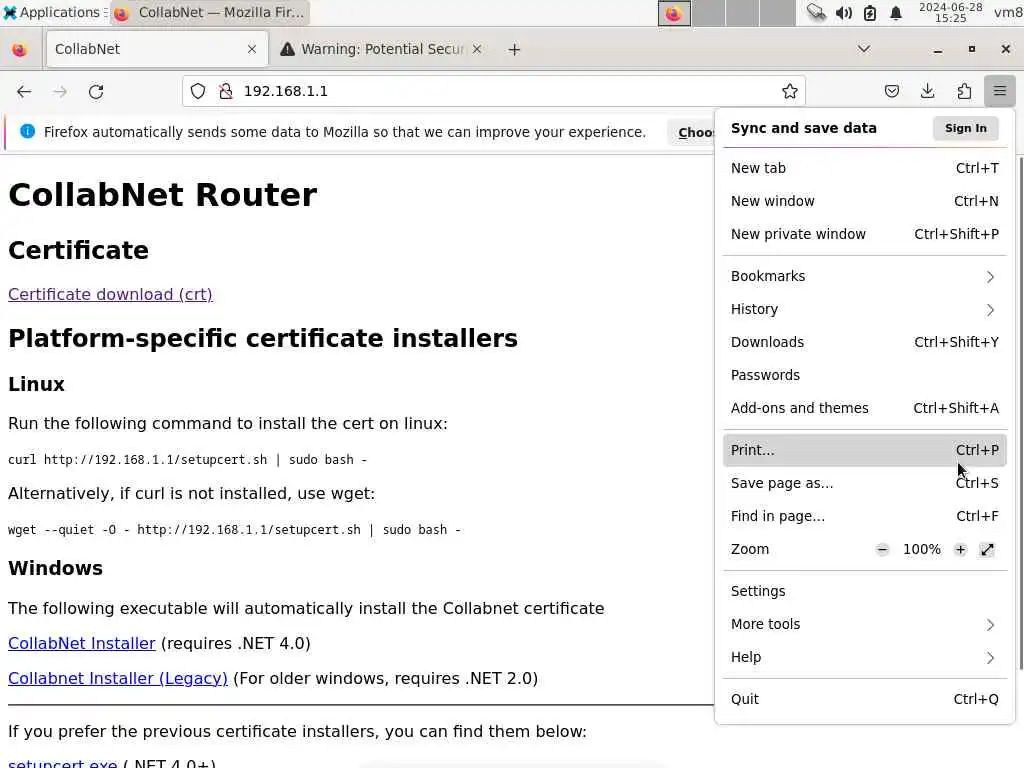This screenshot has width=1024, height=768.
Task: Open the Save to Pocket icon
Action: click(891, 91)
